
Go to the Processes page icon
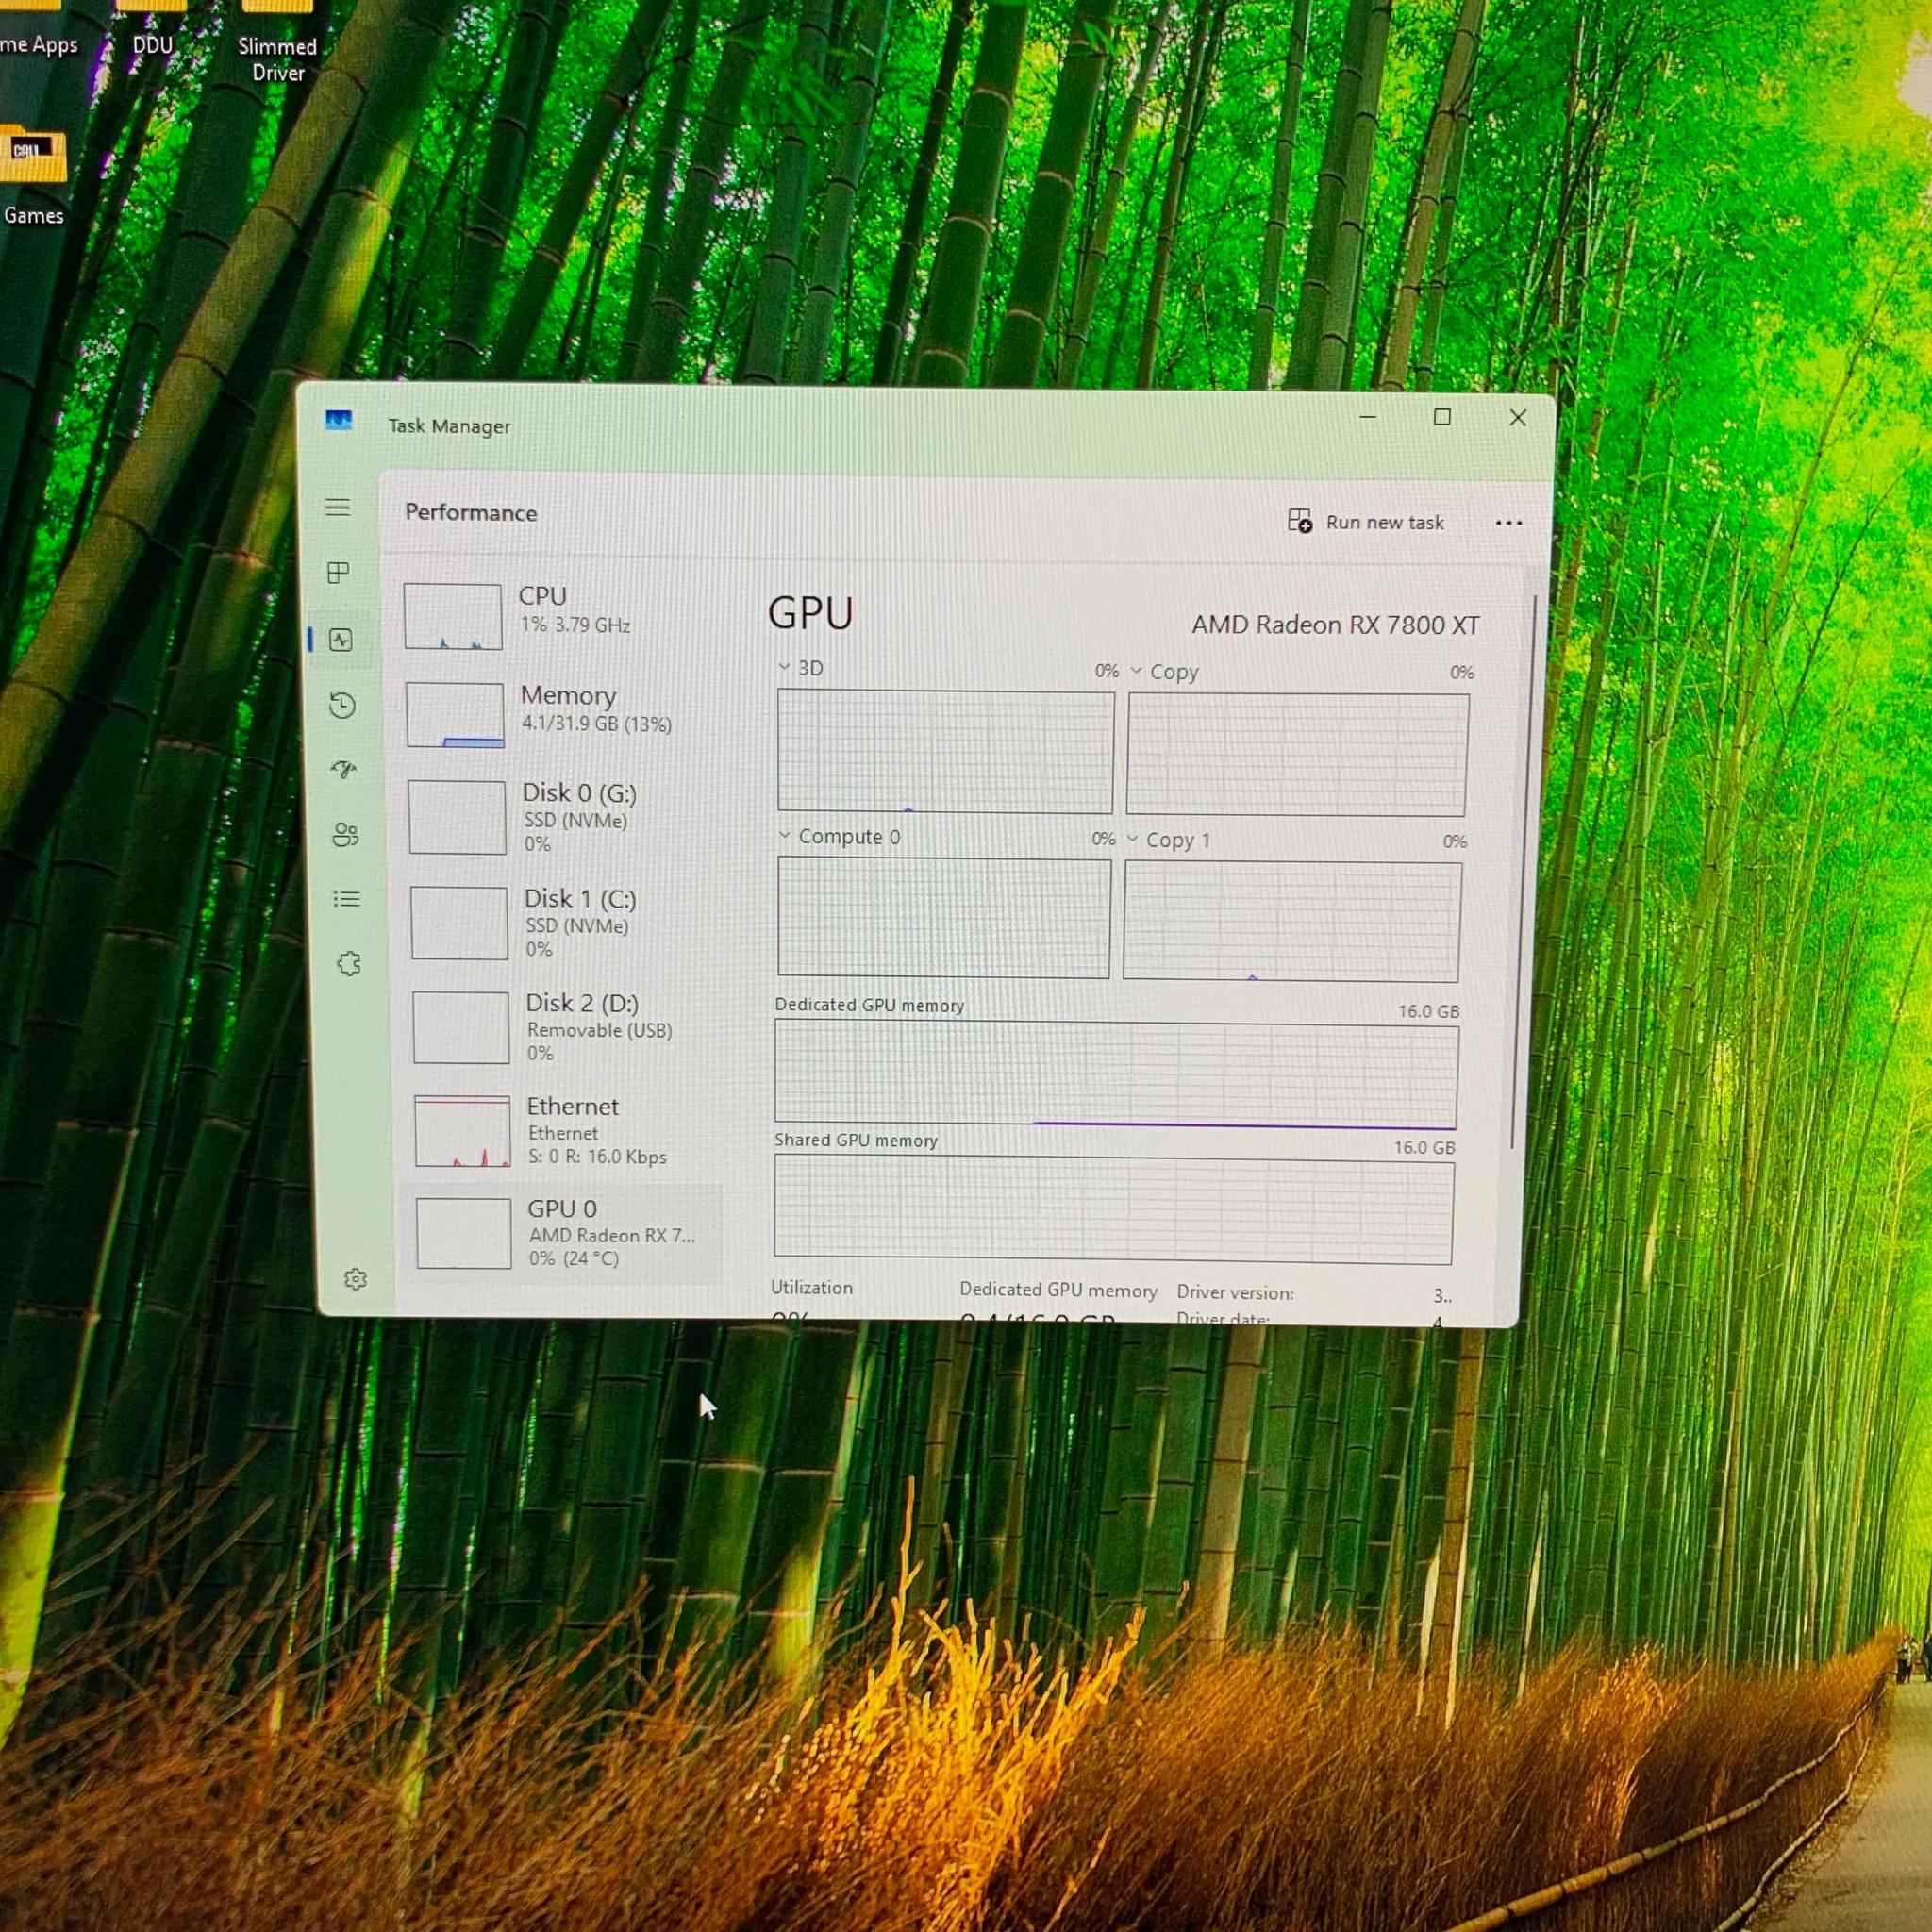(338, 572)
